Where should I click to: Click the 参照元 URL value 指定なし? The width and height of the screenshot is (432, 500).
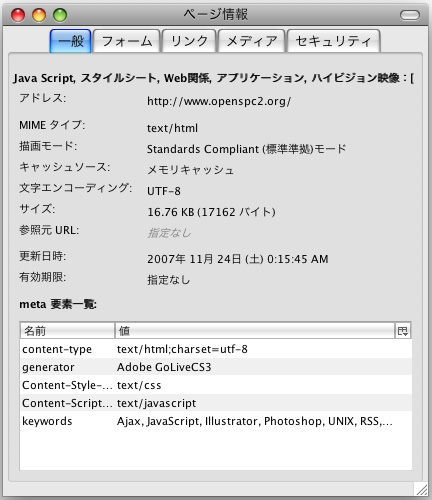169,233
